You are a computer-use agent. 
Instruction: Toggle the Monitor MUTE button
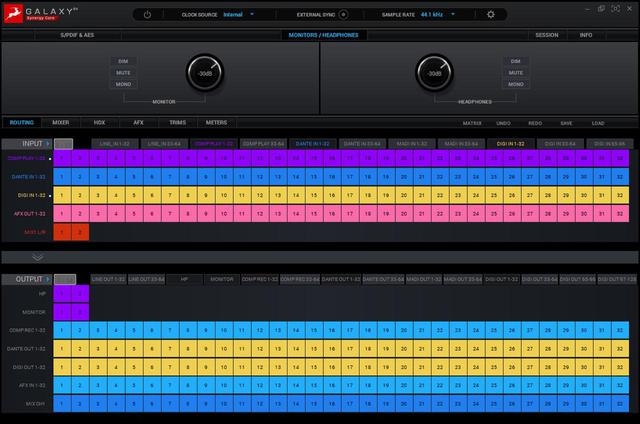(123, 73)
